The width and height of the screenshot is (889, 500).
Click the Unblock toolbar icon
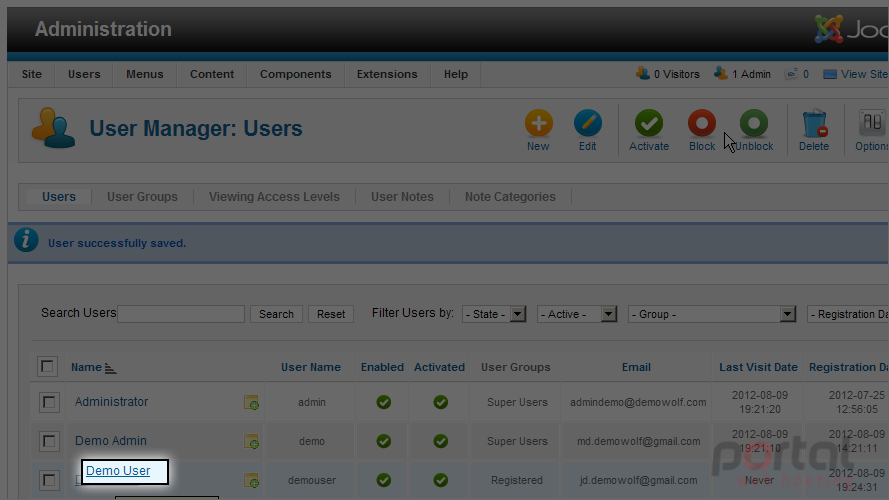(754, 124)
